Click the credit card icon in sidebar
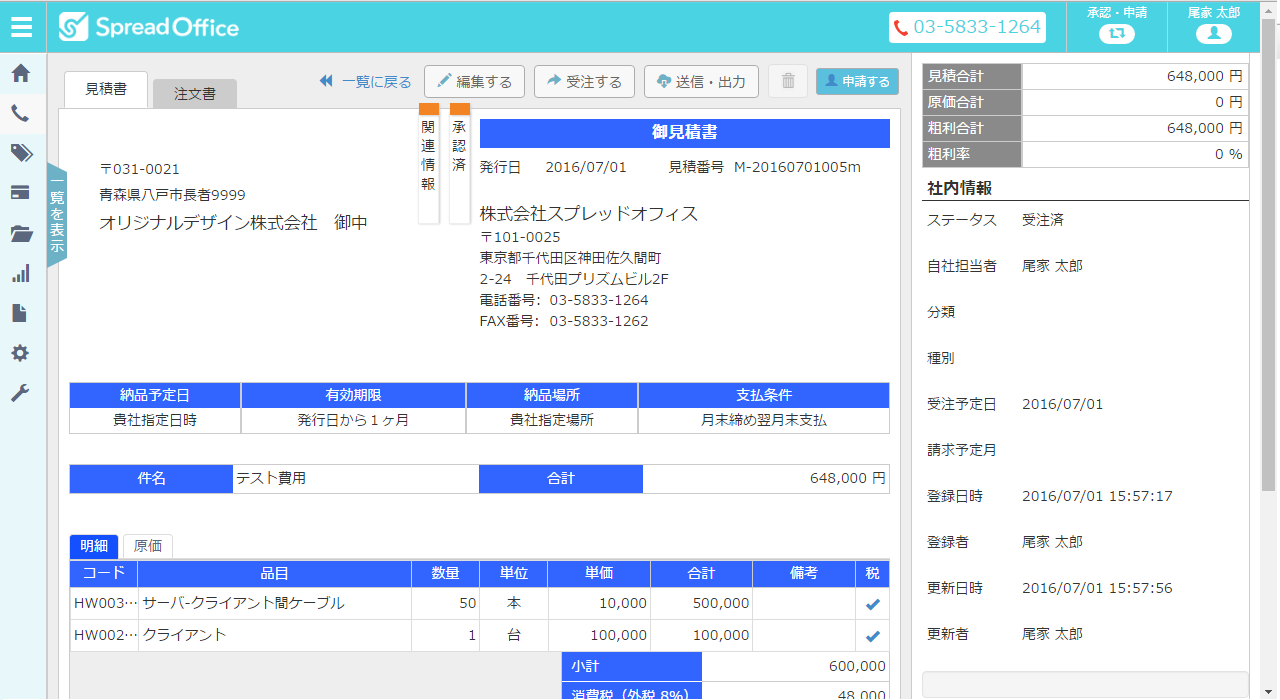Screen dimensions: 1280x700 pos(20,193)
